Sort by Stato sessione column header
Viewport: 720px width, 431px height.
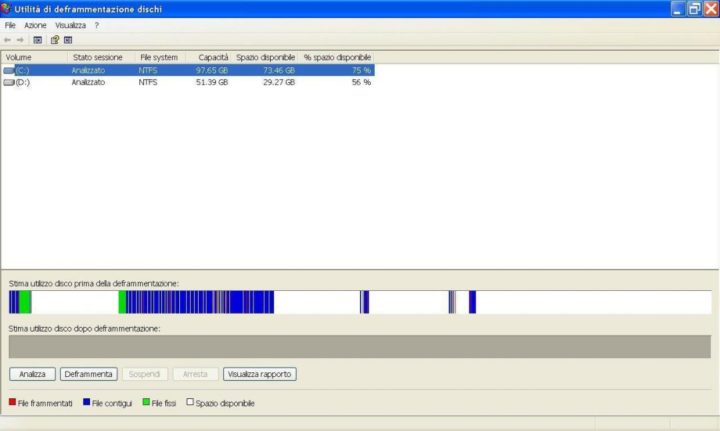101,57
